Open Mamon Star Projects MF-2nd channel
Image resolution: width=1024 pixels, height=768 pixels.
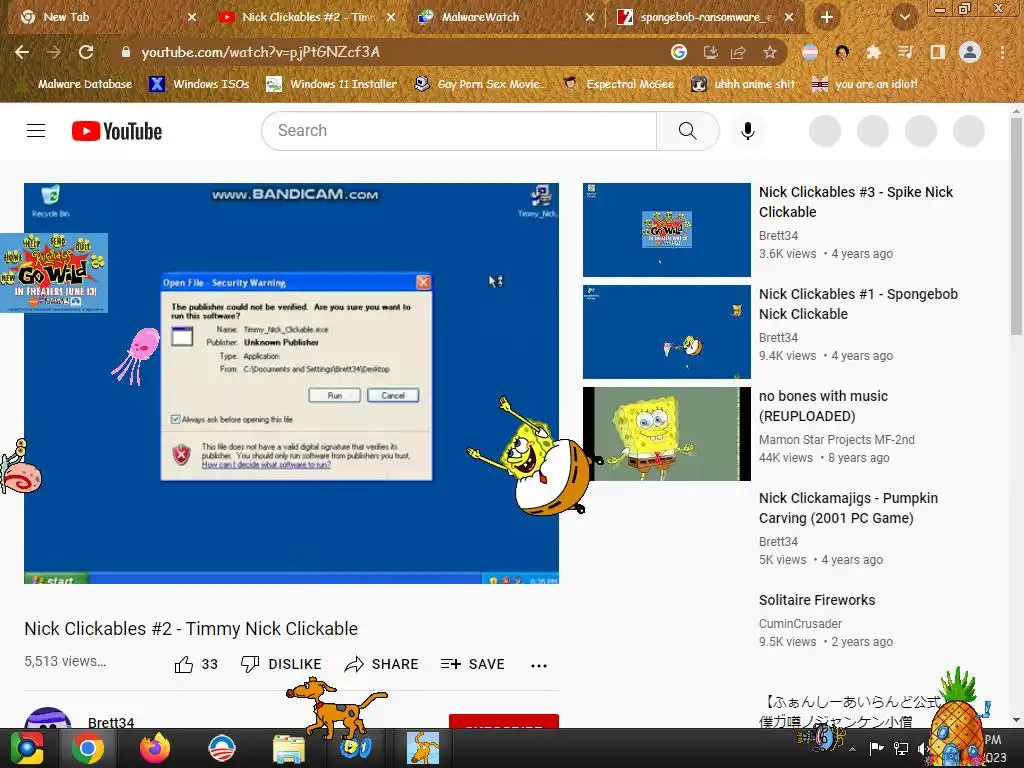pos(837,440)
